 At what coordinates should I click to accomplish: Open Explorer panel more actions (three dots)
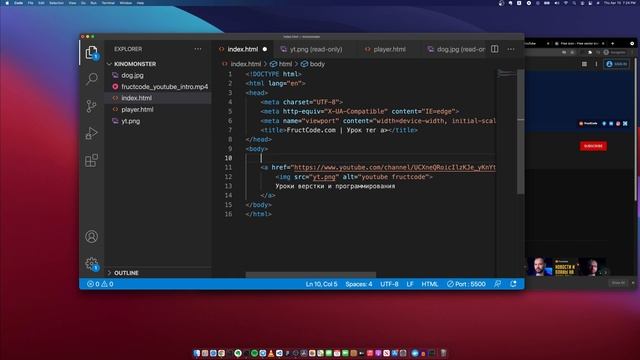point(198,49)
